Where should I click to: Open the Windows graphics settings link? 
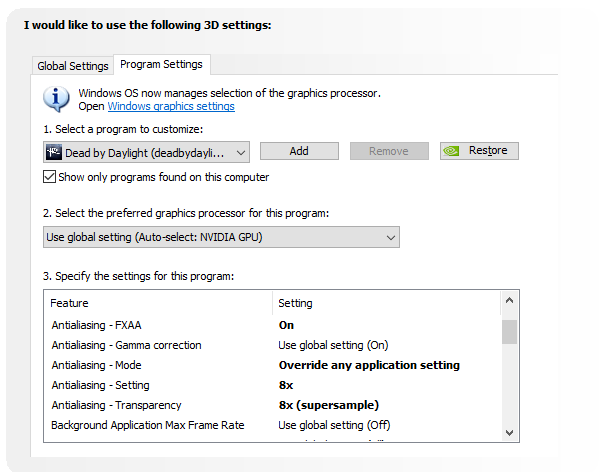[171, 106]
